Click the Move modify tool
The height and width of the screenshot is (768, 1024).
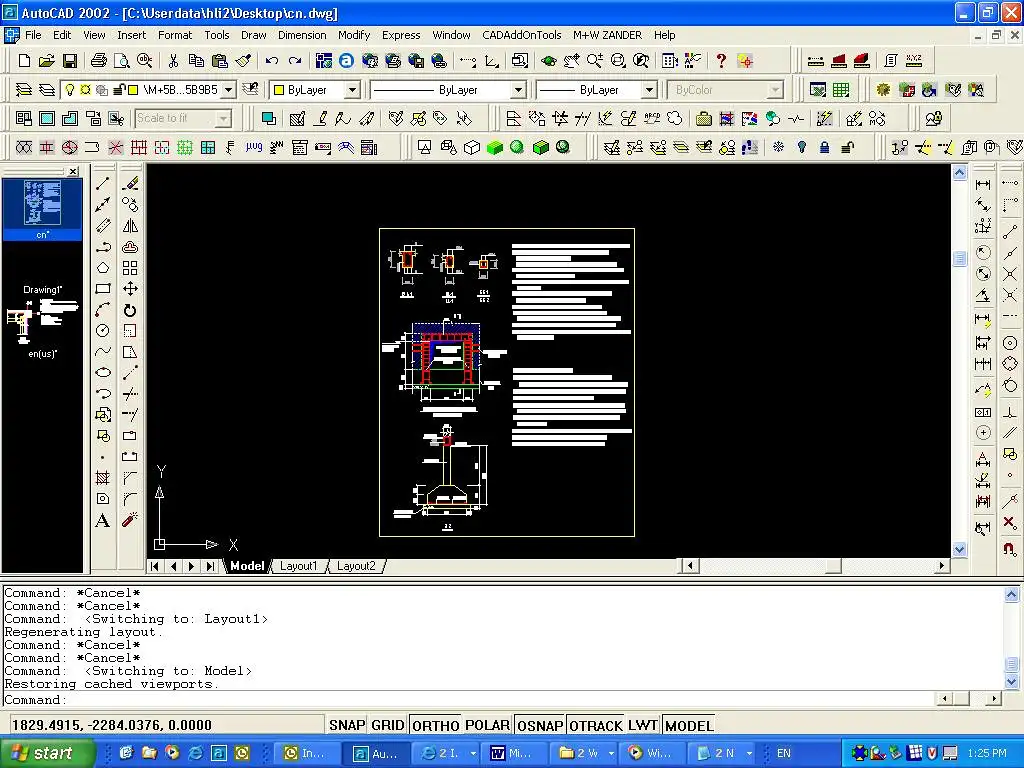click(130, 289)
